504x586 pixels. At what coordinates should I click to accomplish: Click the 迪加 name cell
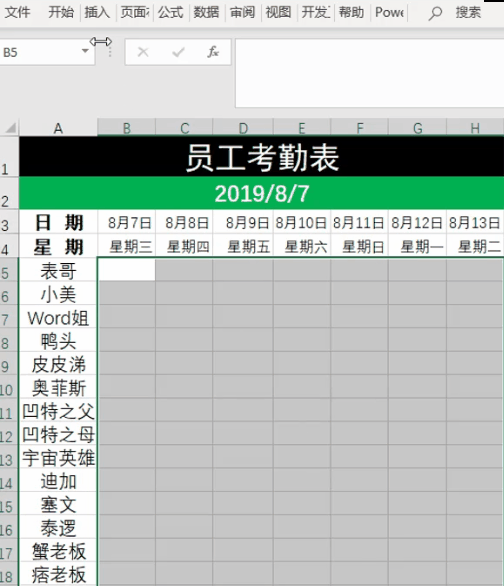(x=58, y=481)
